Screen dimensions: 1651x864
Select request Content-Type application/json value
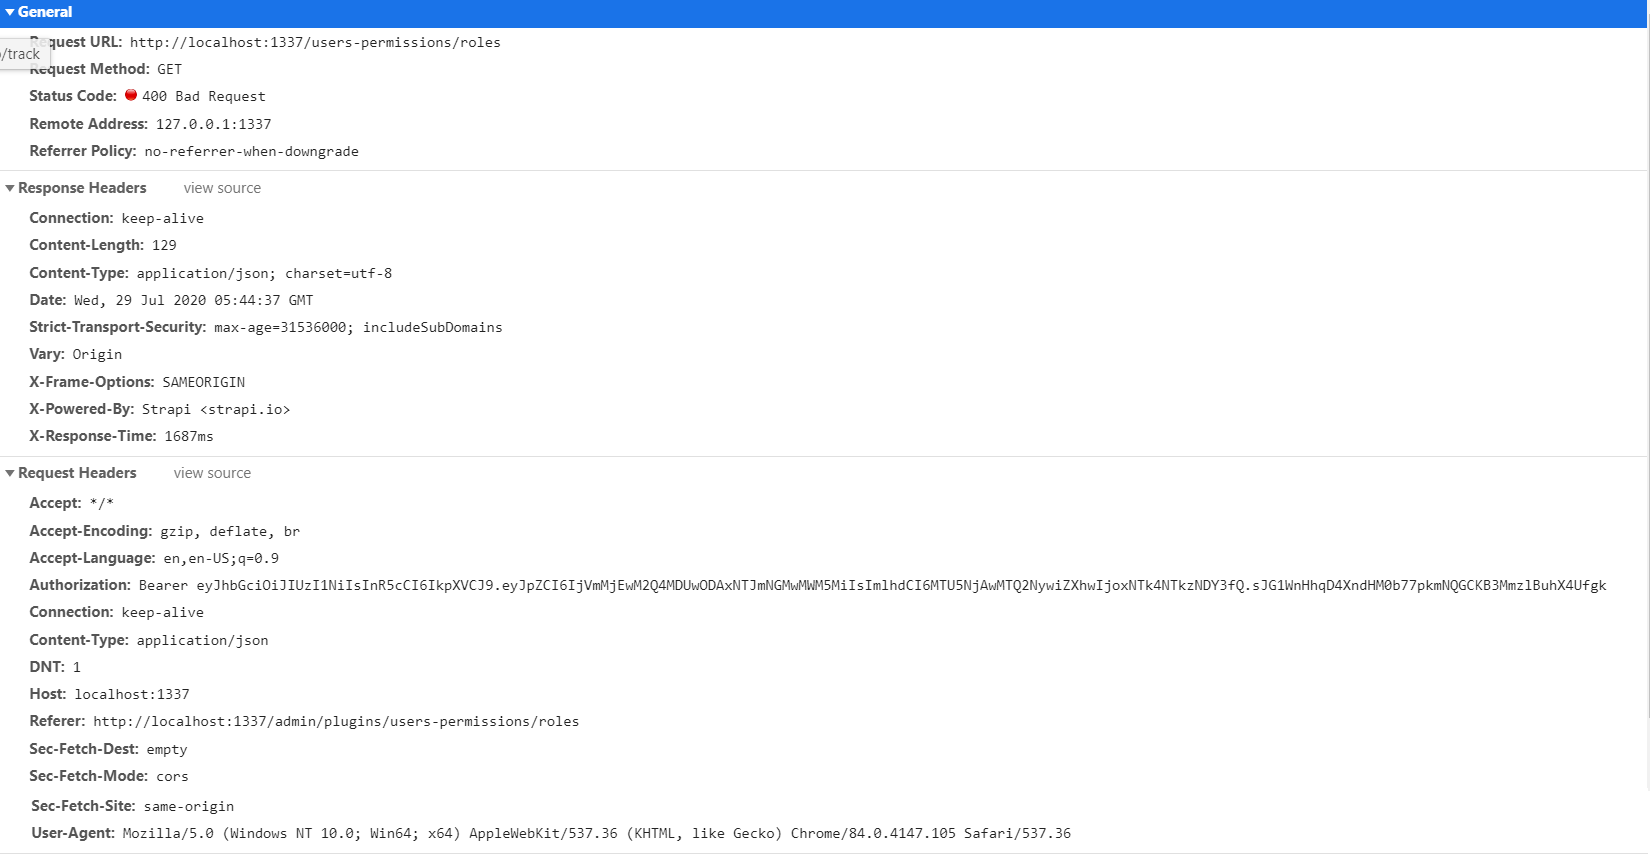(202, 640)
